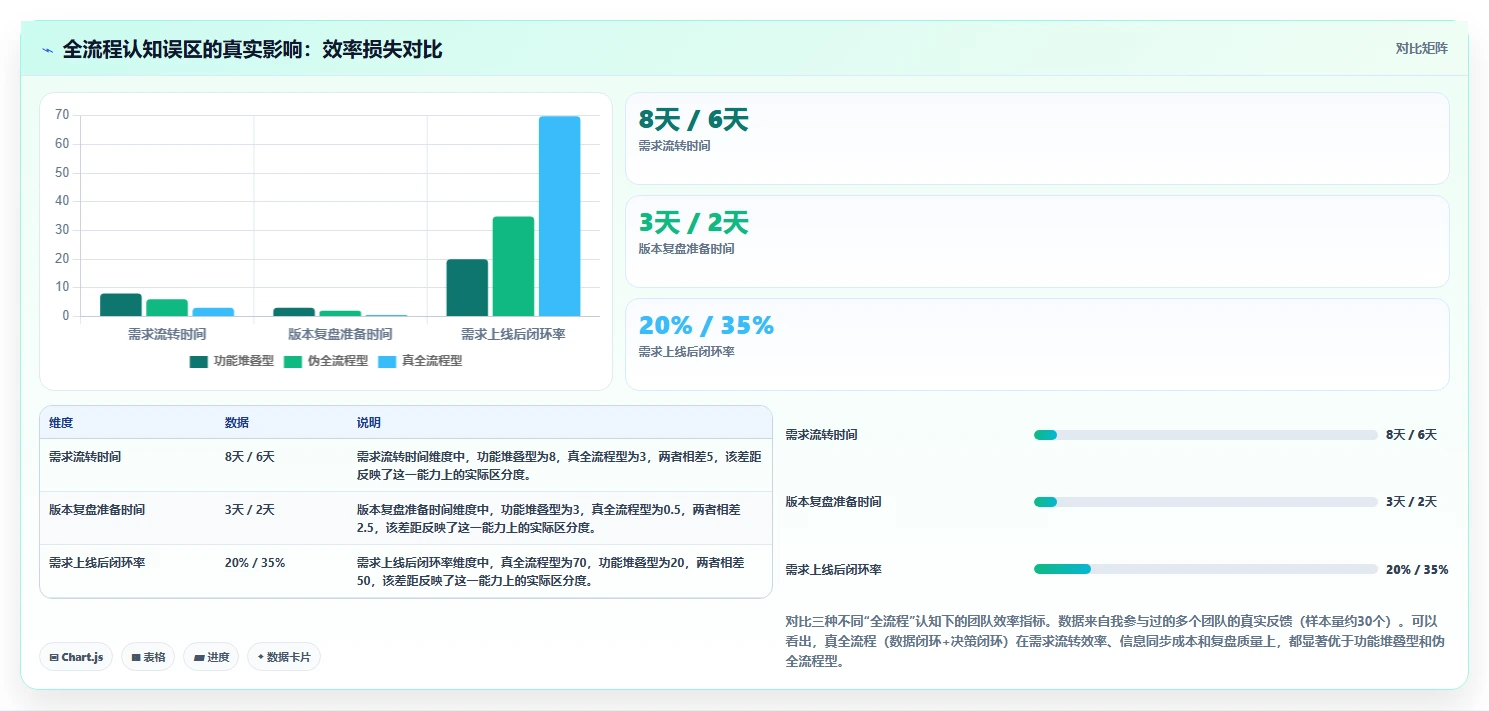Select the 进度 tag chip
Viewport: 1489px width, 711px height.
[x=211, y=657]
